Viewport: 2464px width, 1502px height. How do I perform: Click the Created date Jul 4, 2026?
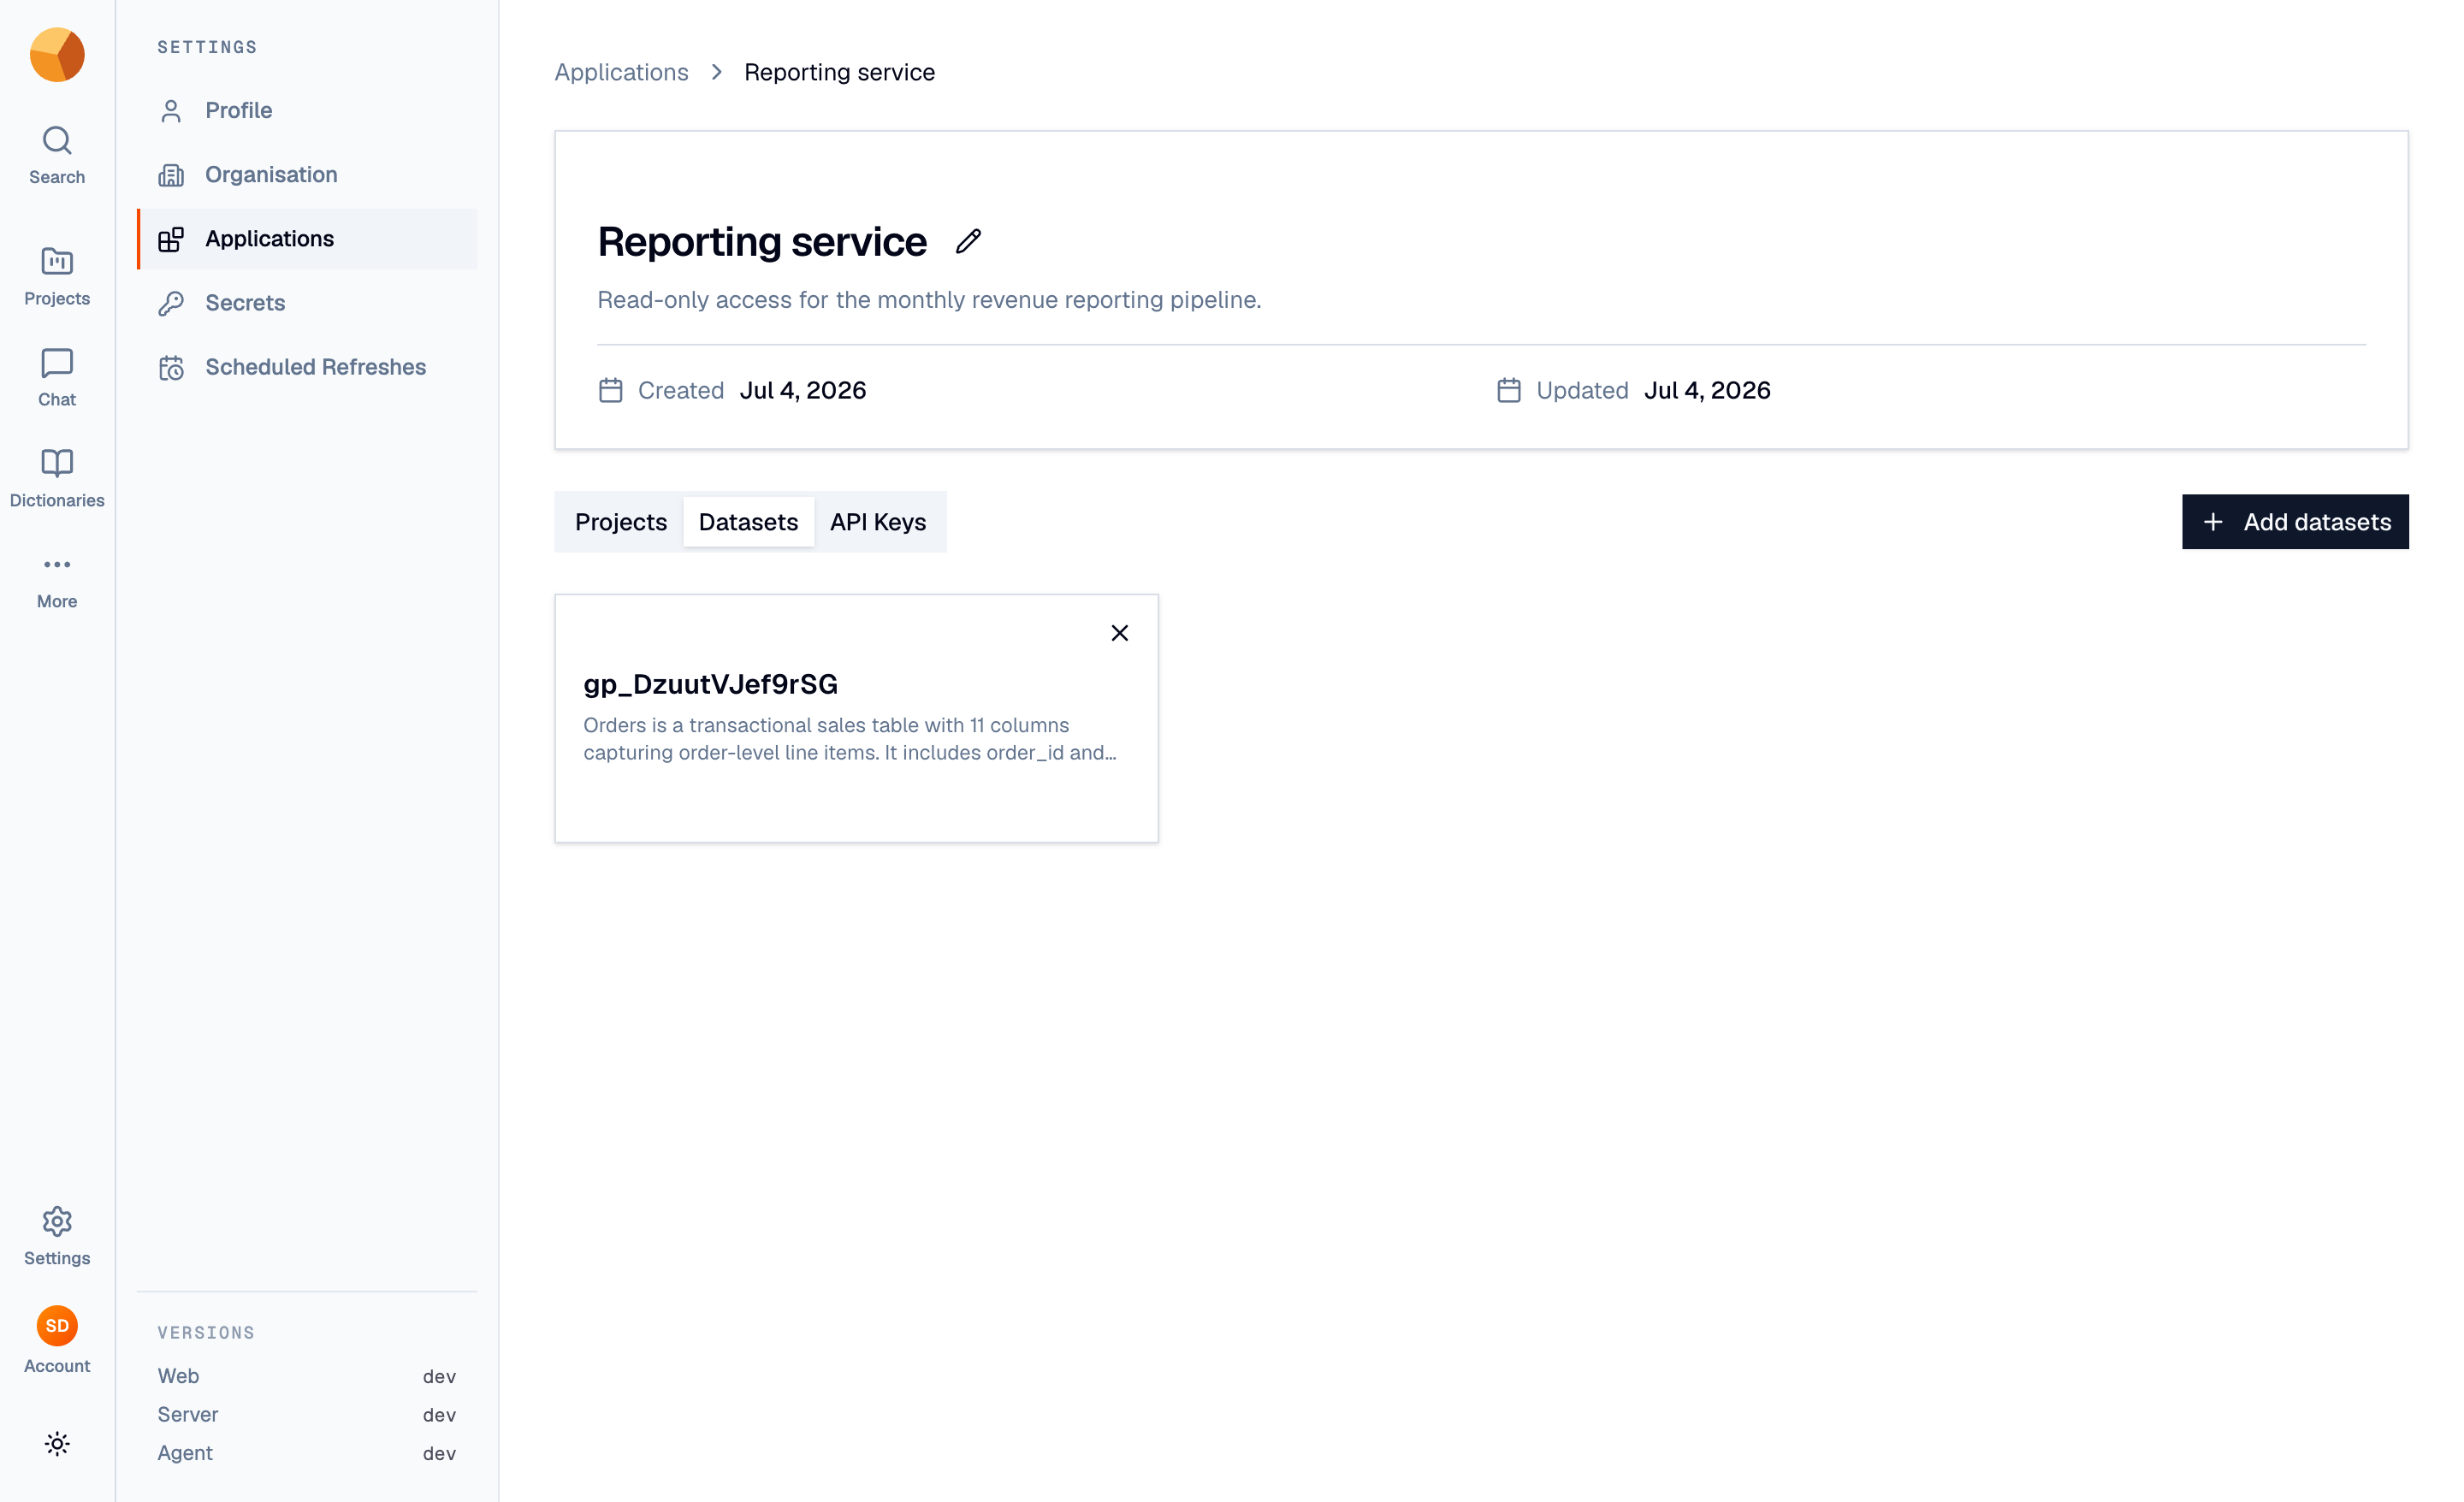(802, 390)
